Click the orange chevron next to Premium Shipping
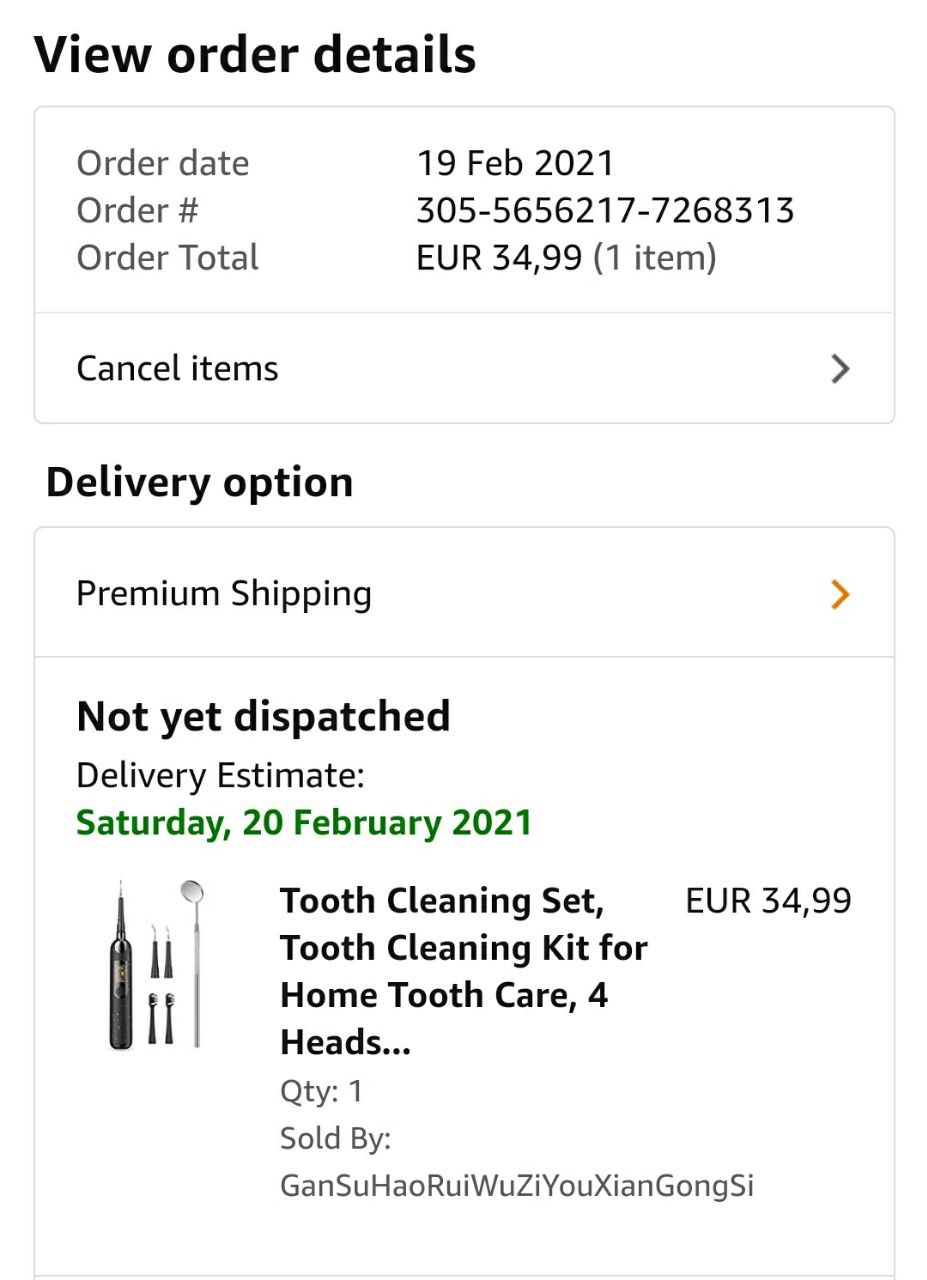The image size is (927, 1280). 840,594
